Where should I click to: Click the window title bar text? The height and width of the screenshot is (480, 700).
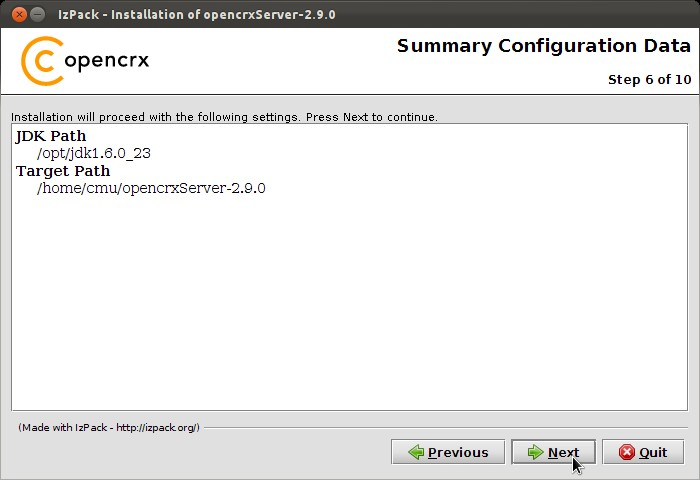(x=196, y=14)
